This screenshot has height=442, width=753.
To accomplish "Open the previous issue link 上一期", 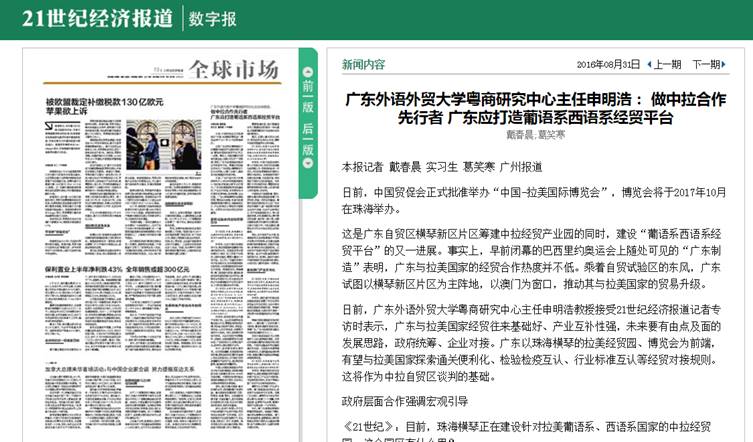I will click(x=668, y=64).
